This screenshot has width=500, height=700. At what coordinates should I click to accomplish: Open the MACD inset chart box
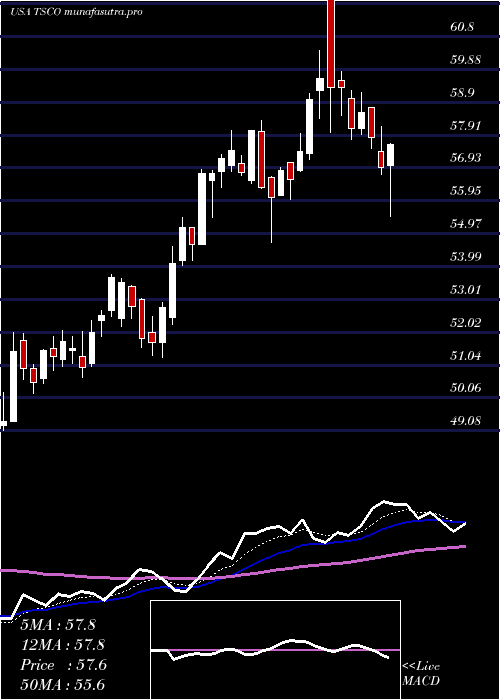(x=275, y=650)
